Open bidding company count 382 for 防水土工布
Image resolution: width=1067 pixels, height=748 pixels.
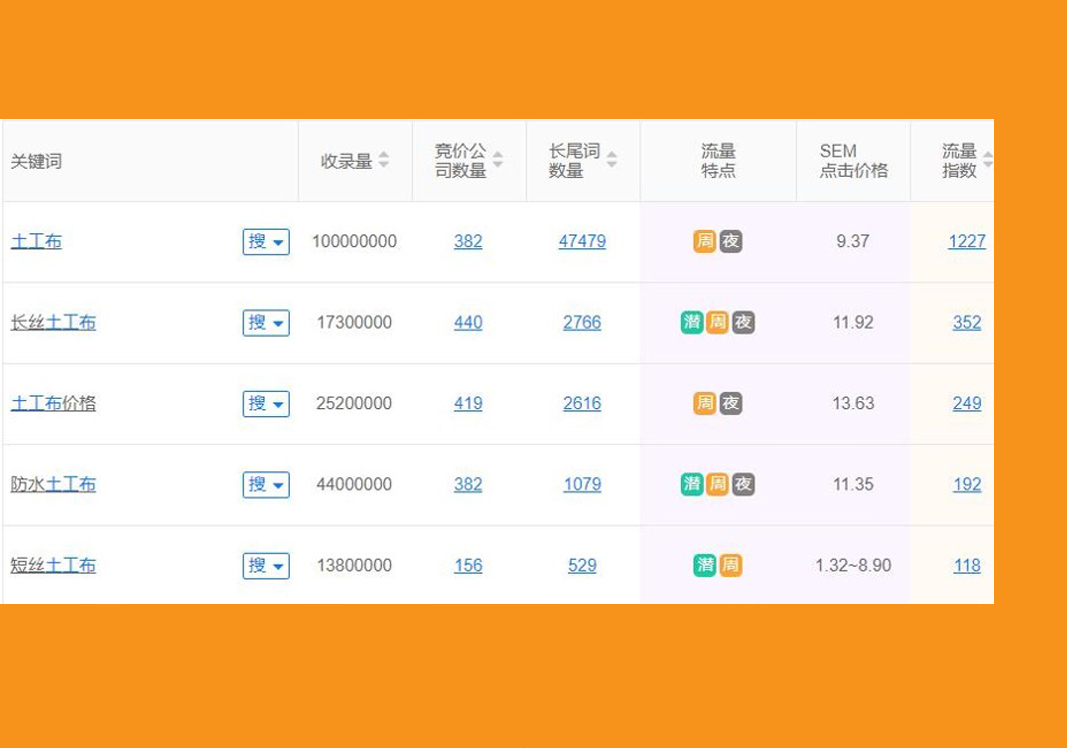[x=468, y=484]
